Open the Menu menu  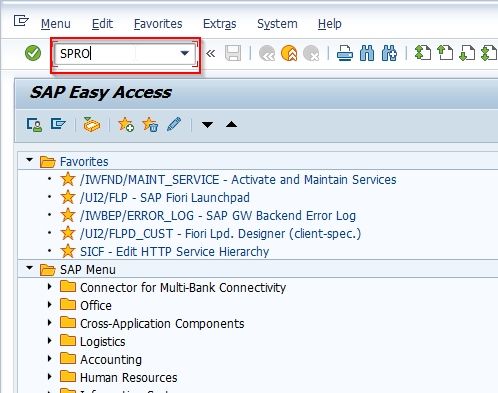click(x=56, y=24)
